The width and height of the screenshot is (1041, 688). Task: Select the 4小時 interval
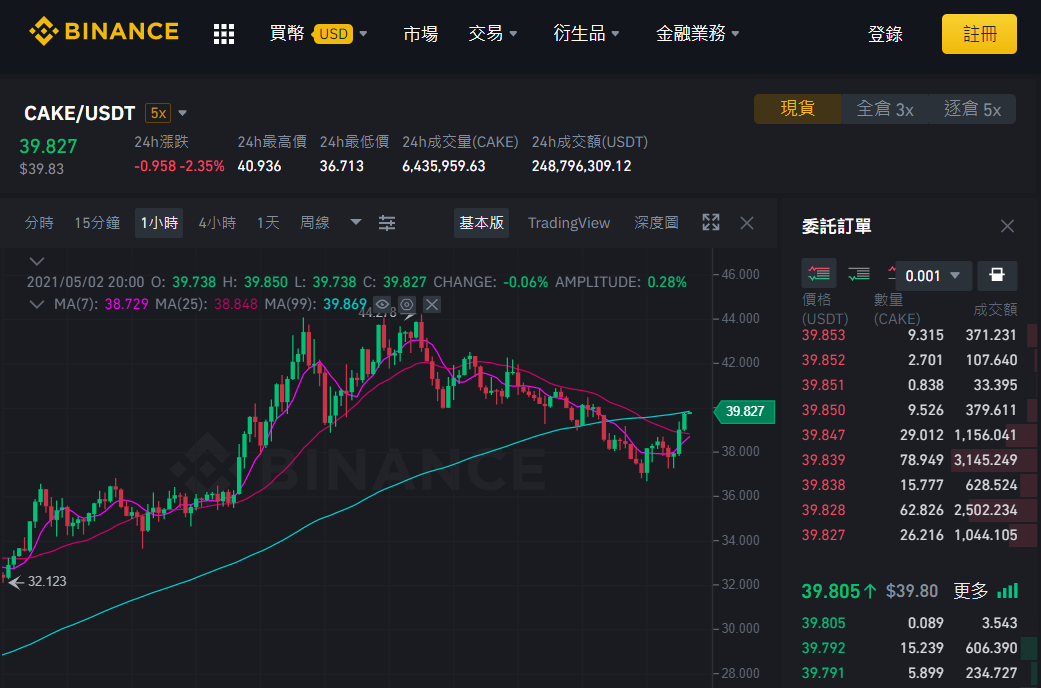(217, 222)
